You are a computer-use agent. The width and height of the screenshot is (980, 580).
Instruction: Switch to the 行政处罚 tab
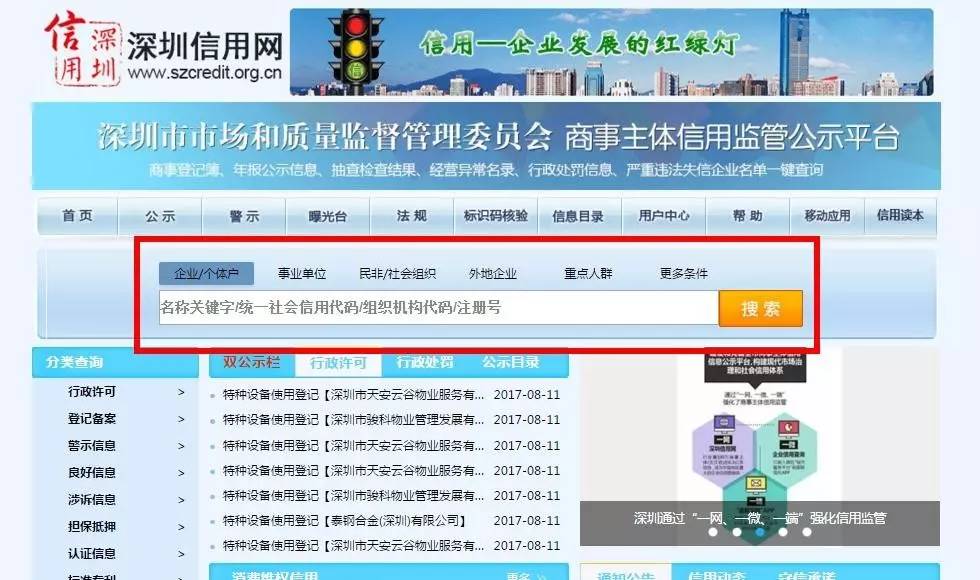(x=425, y=362)
